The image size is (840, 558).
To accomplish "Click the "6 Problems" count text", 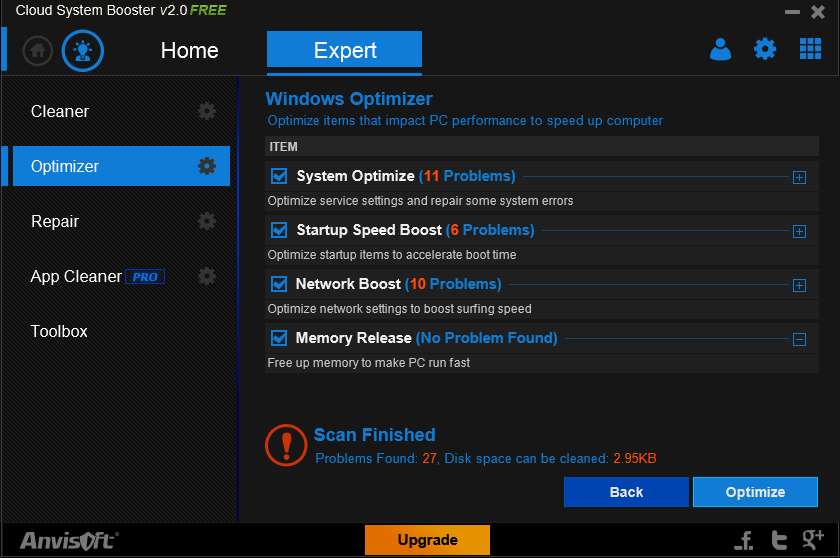I will [490, 230].
